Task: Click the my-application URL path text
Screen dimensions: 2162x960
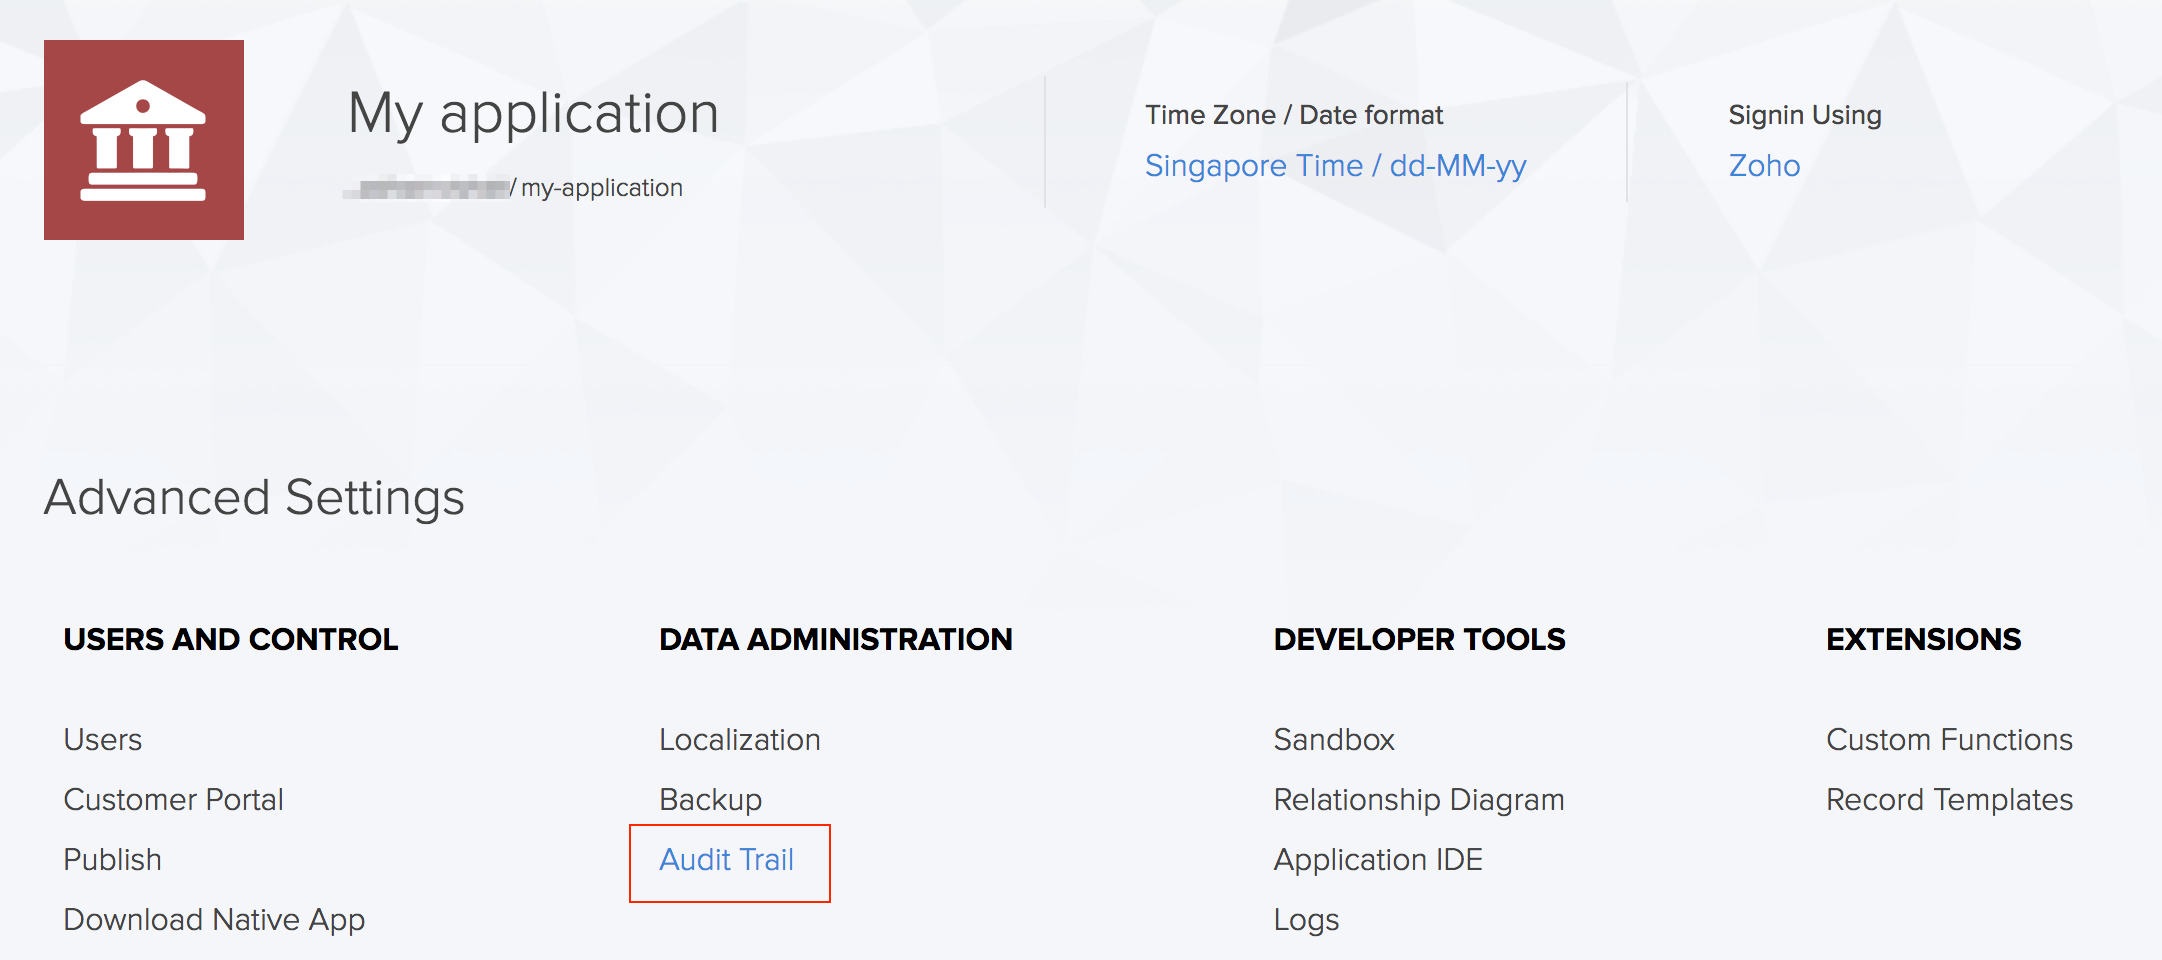Action: 600,188
